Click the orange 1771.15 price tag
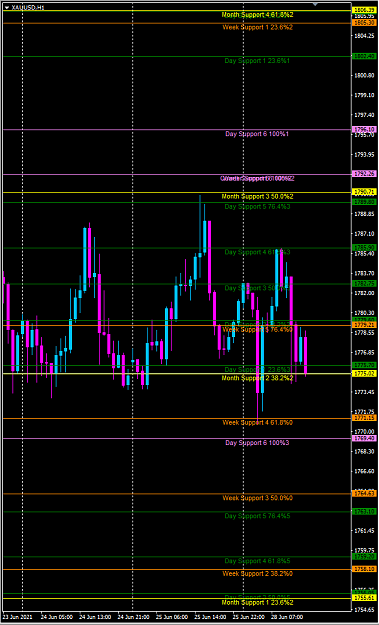This screenshot has height=625, width=379. (x=365, y=418)
